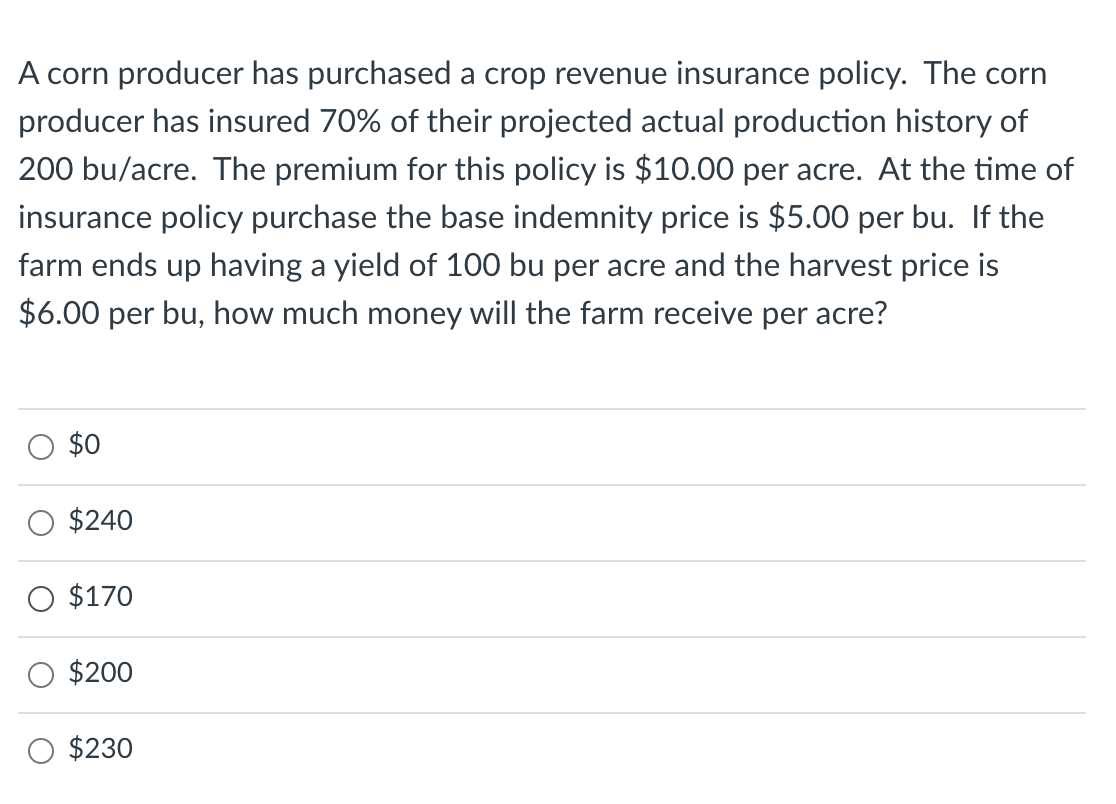Select the $0 radio button

tap(43, 446)
